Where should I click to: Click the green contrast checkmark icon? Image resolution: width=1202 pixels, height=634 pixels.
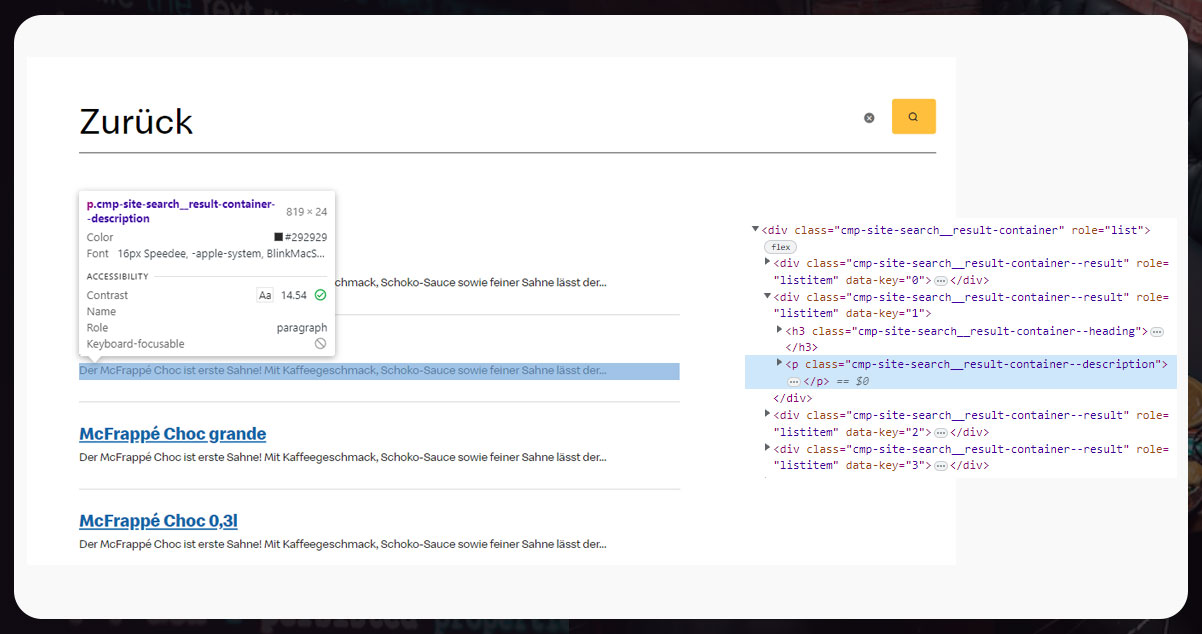point(320,295)
